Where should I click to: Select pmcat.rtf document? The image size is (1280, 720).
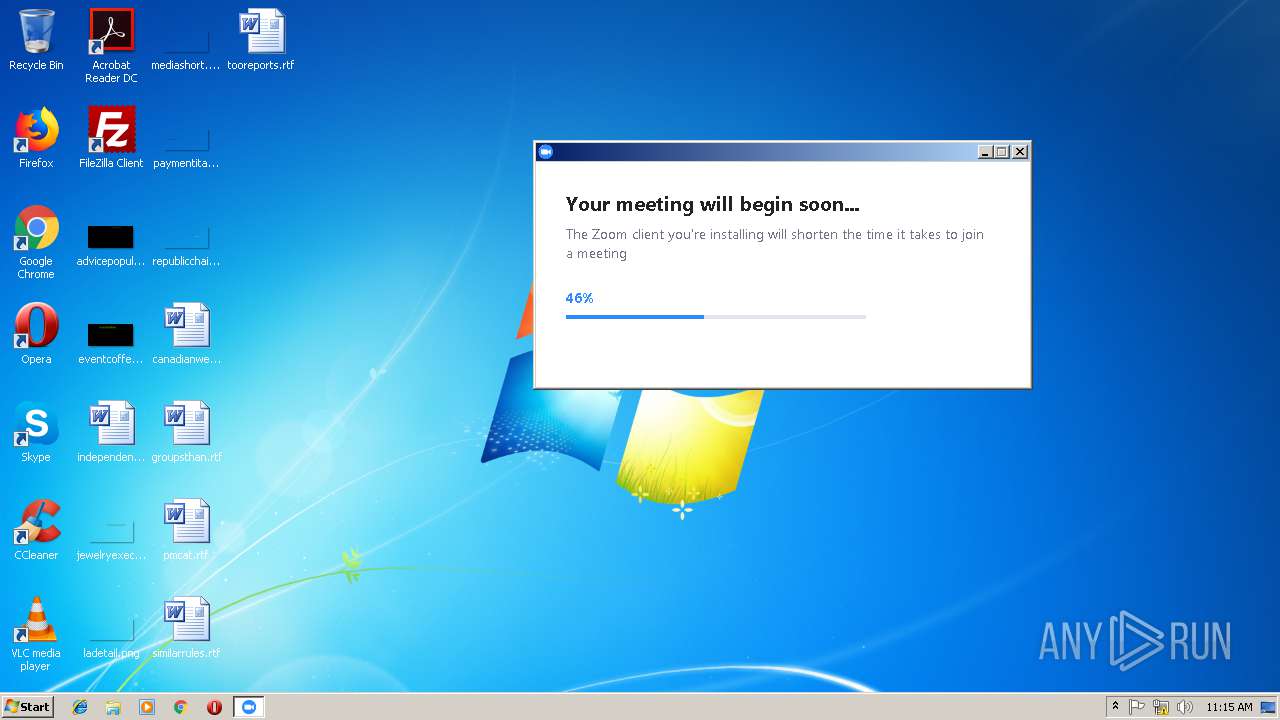pyautogui.click(x=186, y=530)
